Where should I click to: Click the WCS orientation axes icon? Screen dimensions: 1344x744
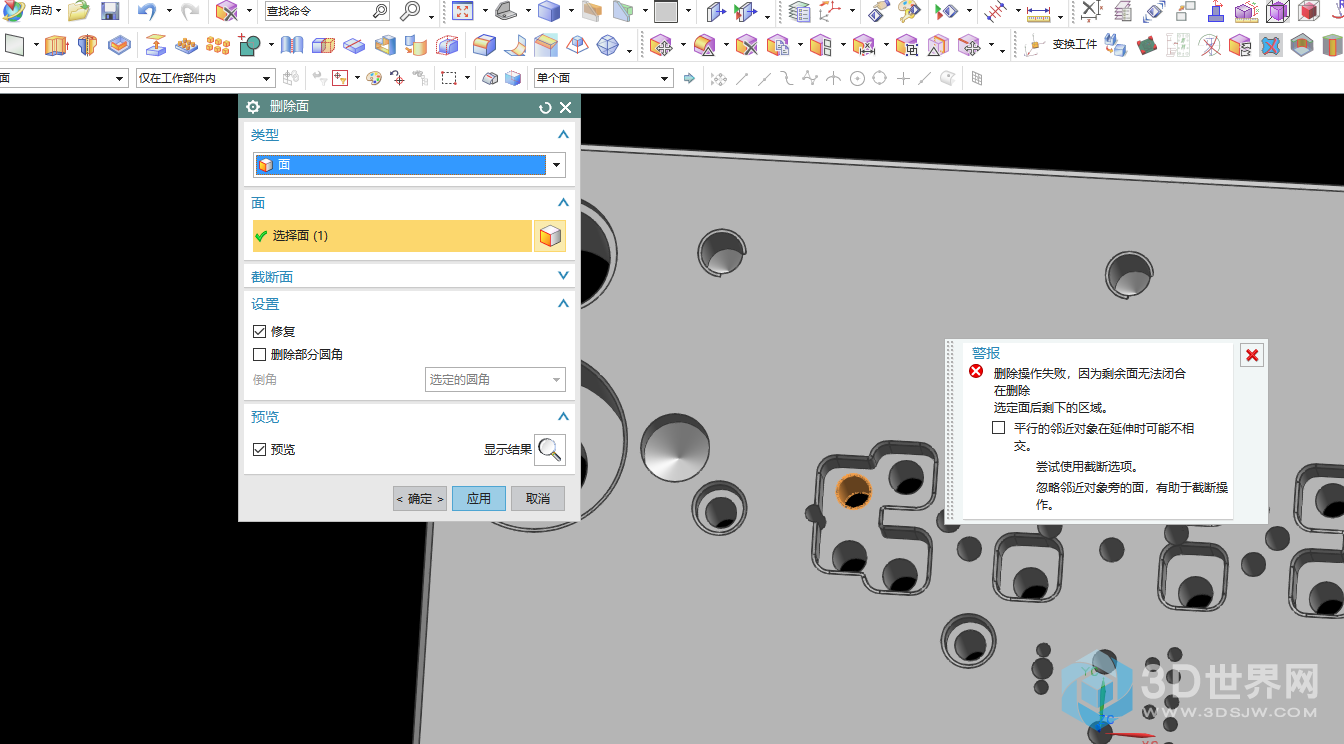tap(830, 12)
